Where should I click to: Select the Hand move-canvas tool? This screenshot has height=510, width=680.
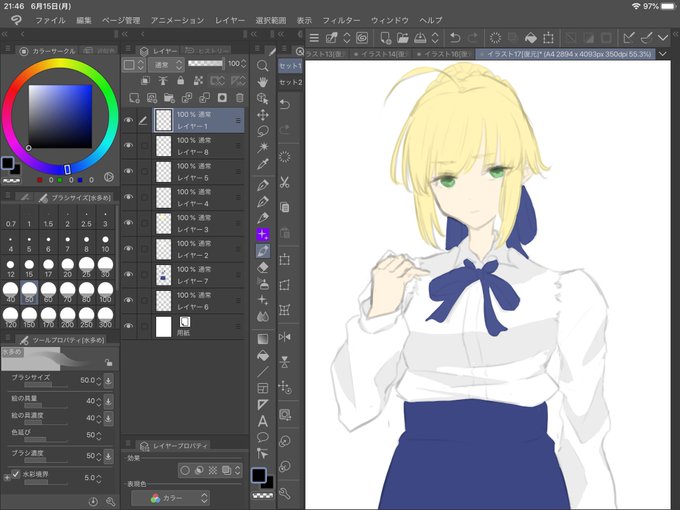262,82
